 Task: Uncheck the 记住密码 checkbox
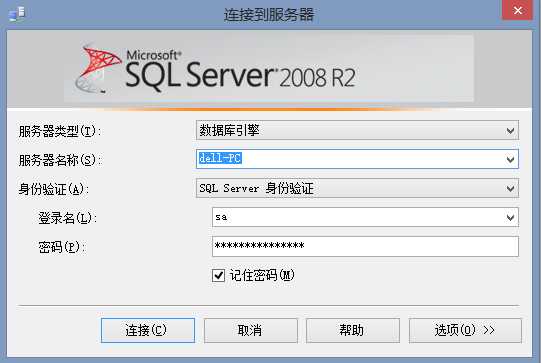(218, 275)
